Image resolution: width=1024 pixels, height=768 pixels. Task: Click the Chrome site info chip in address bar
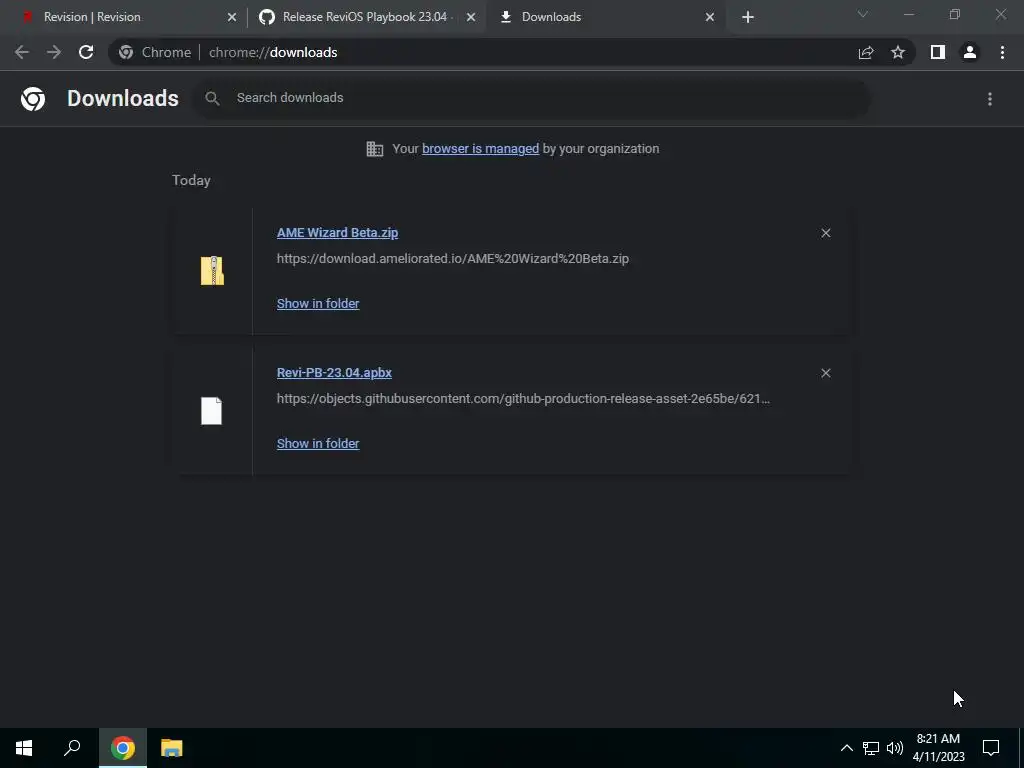[x=155, y=52]
